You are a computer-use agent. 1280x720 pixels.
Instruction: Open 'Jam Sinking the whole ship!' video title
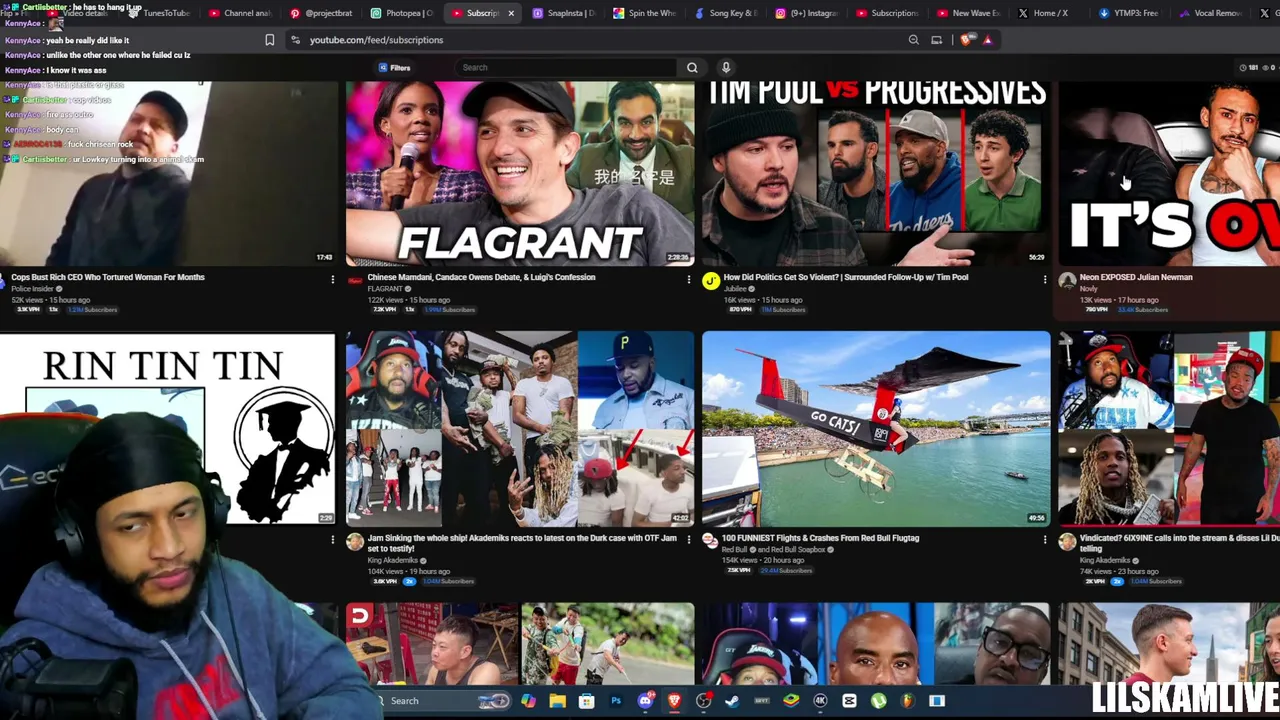522,543
